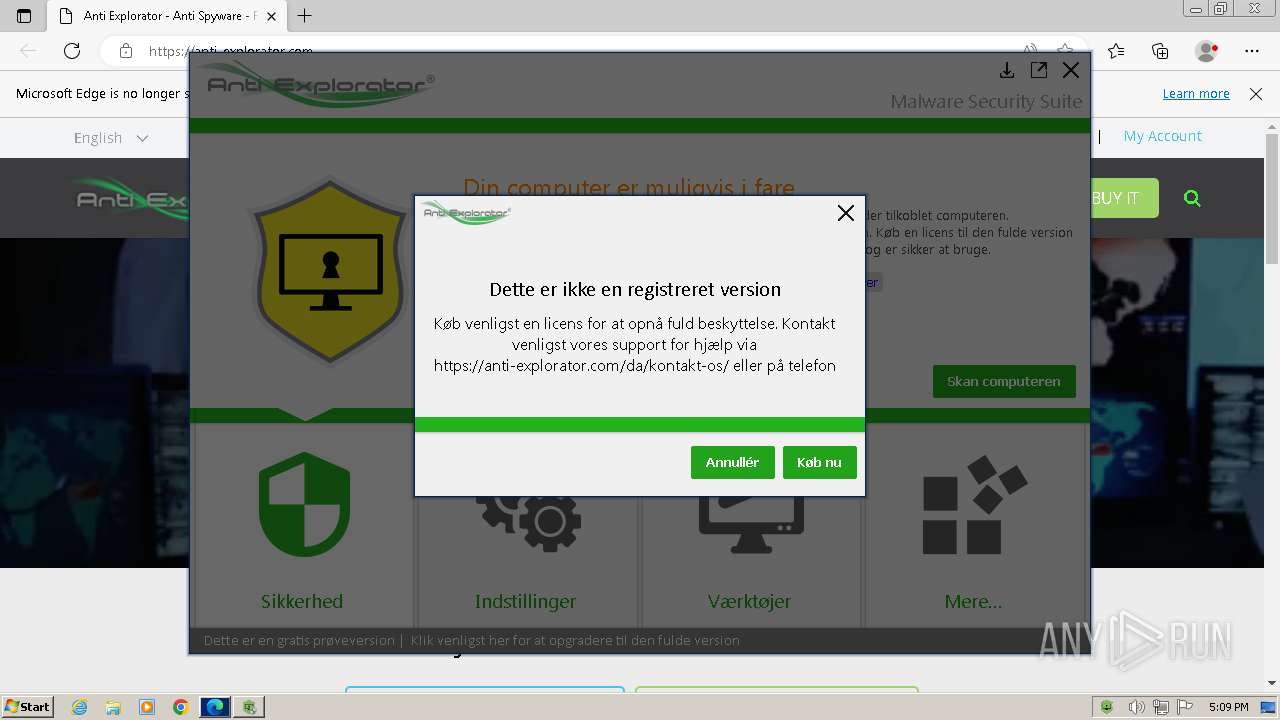Click the download arrow icon in Anti Explorator window

(x=1007, y=70)
